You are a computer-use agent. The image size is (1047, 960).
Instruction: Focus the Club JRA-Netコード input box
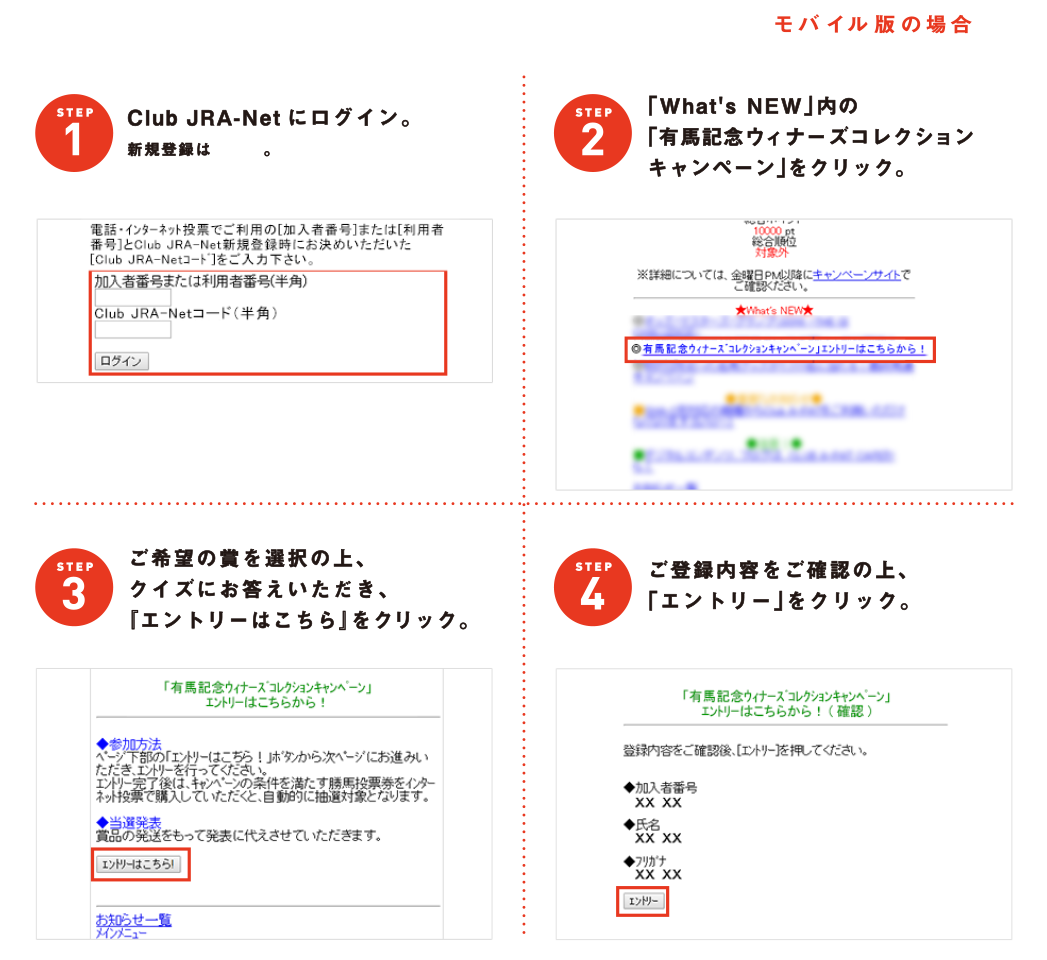click(x=133, y=330)
